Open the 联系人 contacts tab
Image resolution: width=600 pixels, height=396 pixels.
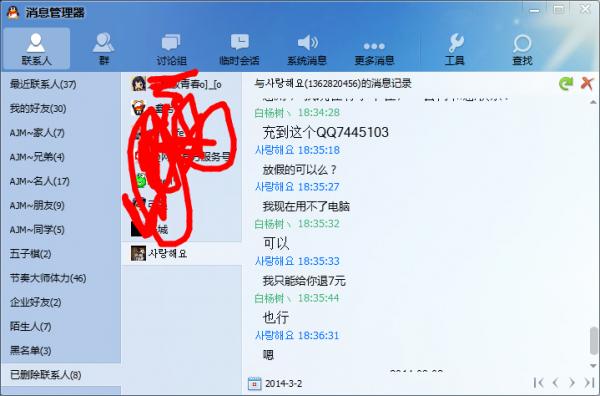[36, 49]
